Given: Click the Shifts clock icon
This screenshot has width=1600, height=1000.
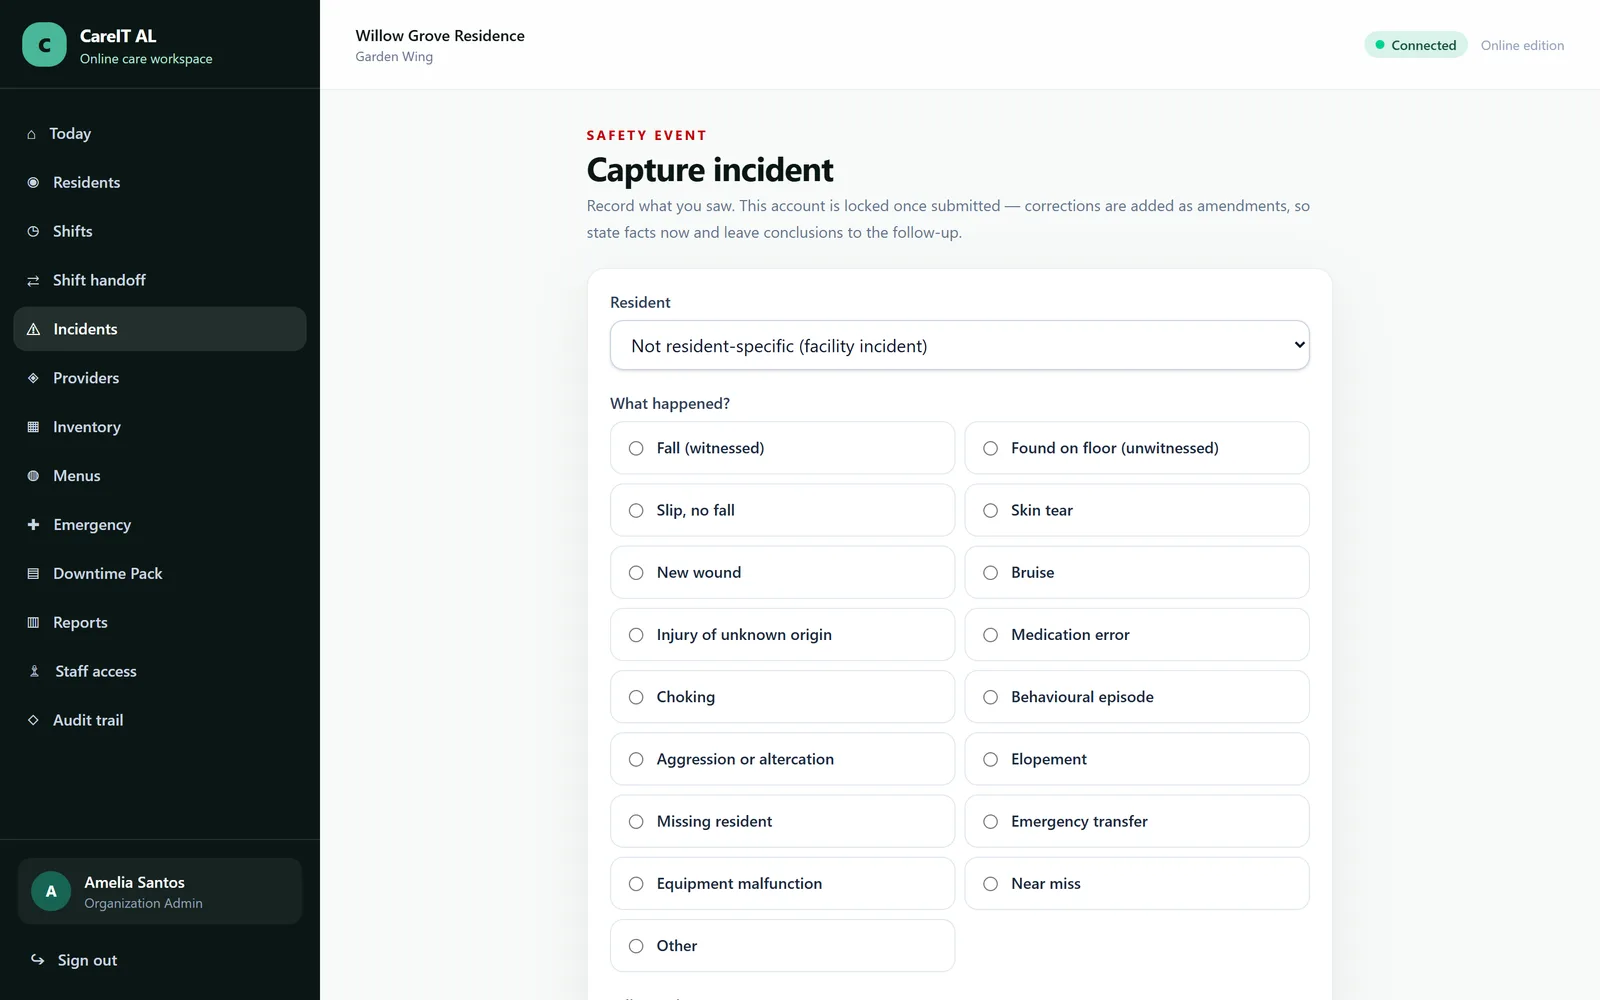Looking at the screenshot, I should (33, 231).
